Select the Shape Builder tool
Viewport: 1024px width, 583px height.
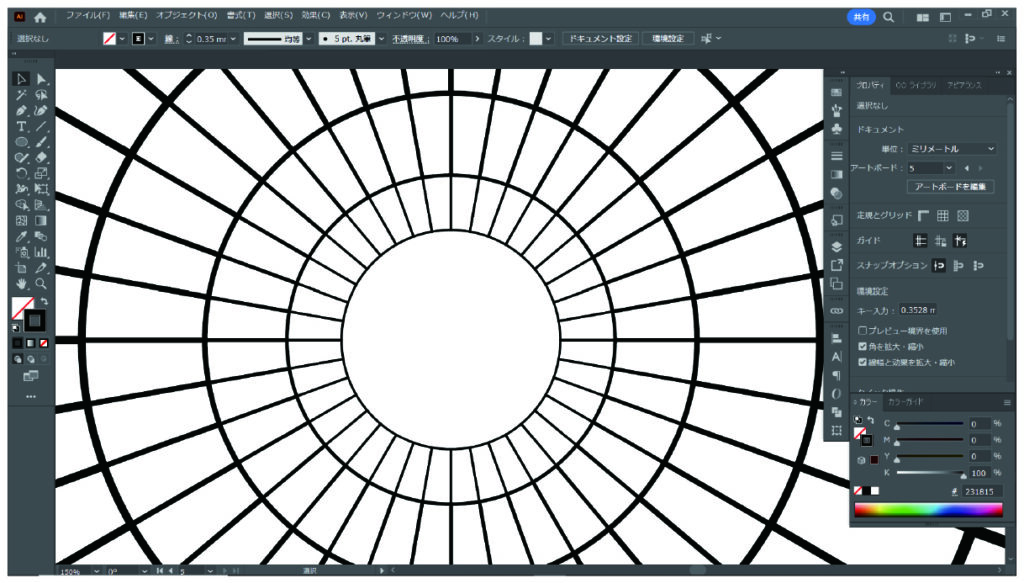pos(21,205)
